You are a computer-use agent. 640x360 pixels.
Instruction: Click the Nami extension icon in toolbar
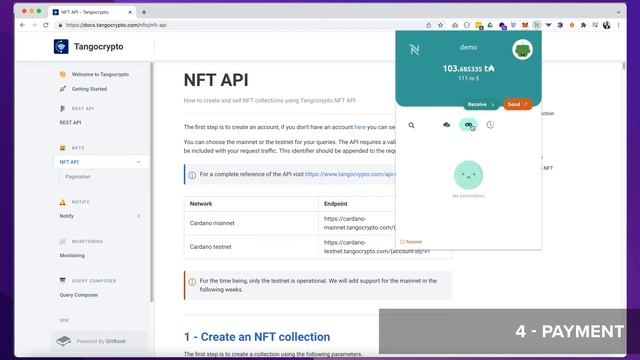tap(537, 25)
